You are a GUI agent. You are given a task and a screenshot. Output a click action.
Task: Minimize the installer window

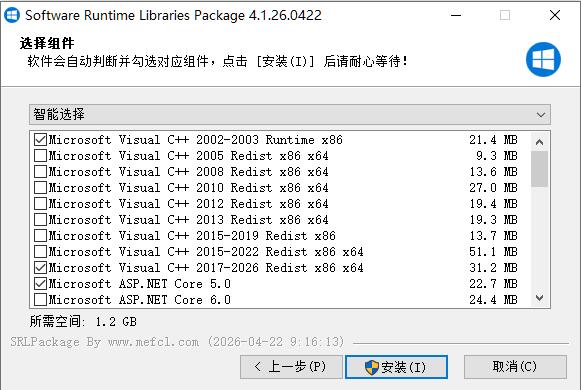[x=456, y=15]
